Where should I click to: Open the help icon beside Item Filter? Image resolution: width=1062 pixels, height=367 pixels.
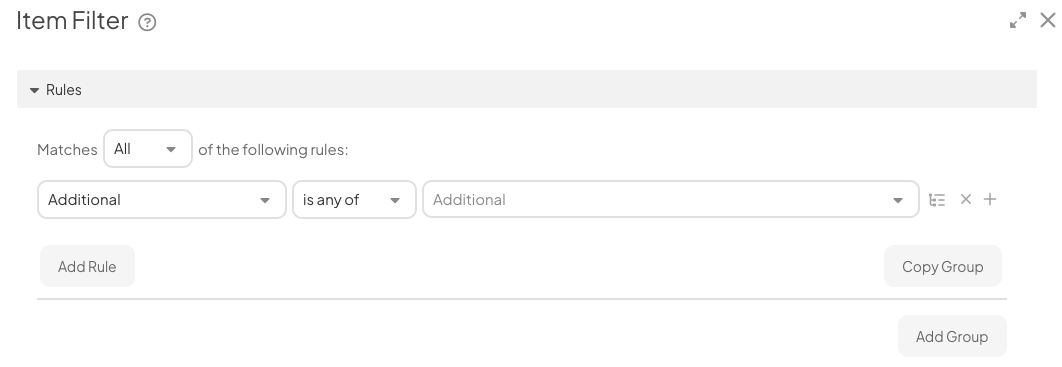tap(147, 22)
